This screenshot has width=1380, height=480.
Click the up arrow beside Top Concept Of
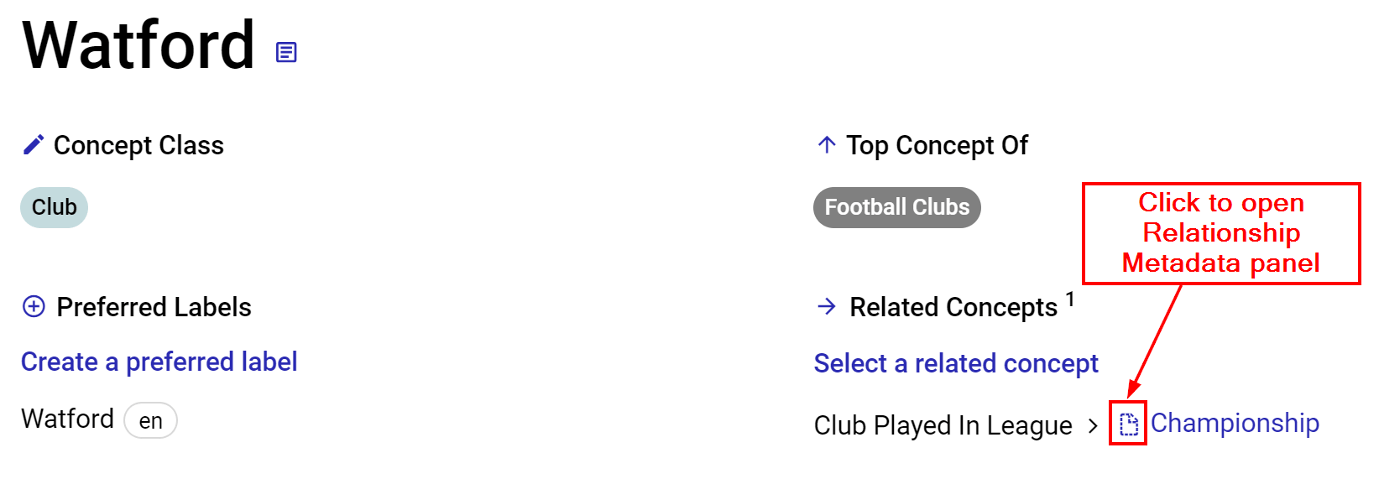(826, 145)
